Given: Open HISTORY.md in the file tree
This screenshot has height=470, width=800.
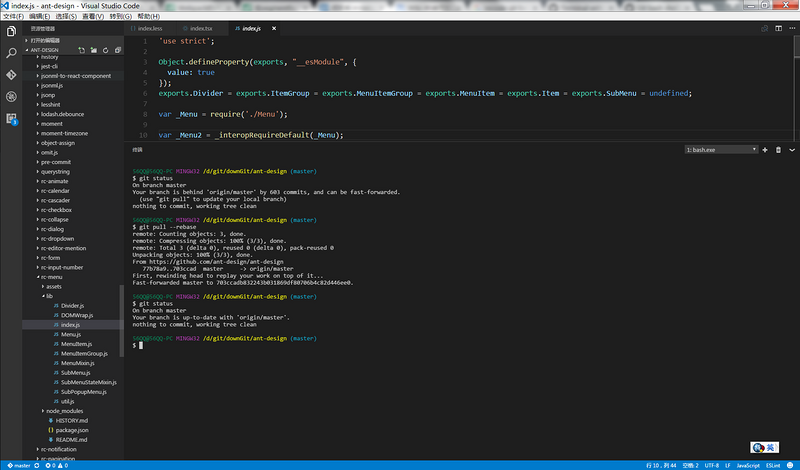Looking at the screenshot, I should click(x=71, y=420).
